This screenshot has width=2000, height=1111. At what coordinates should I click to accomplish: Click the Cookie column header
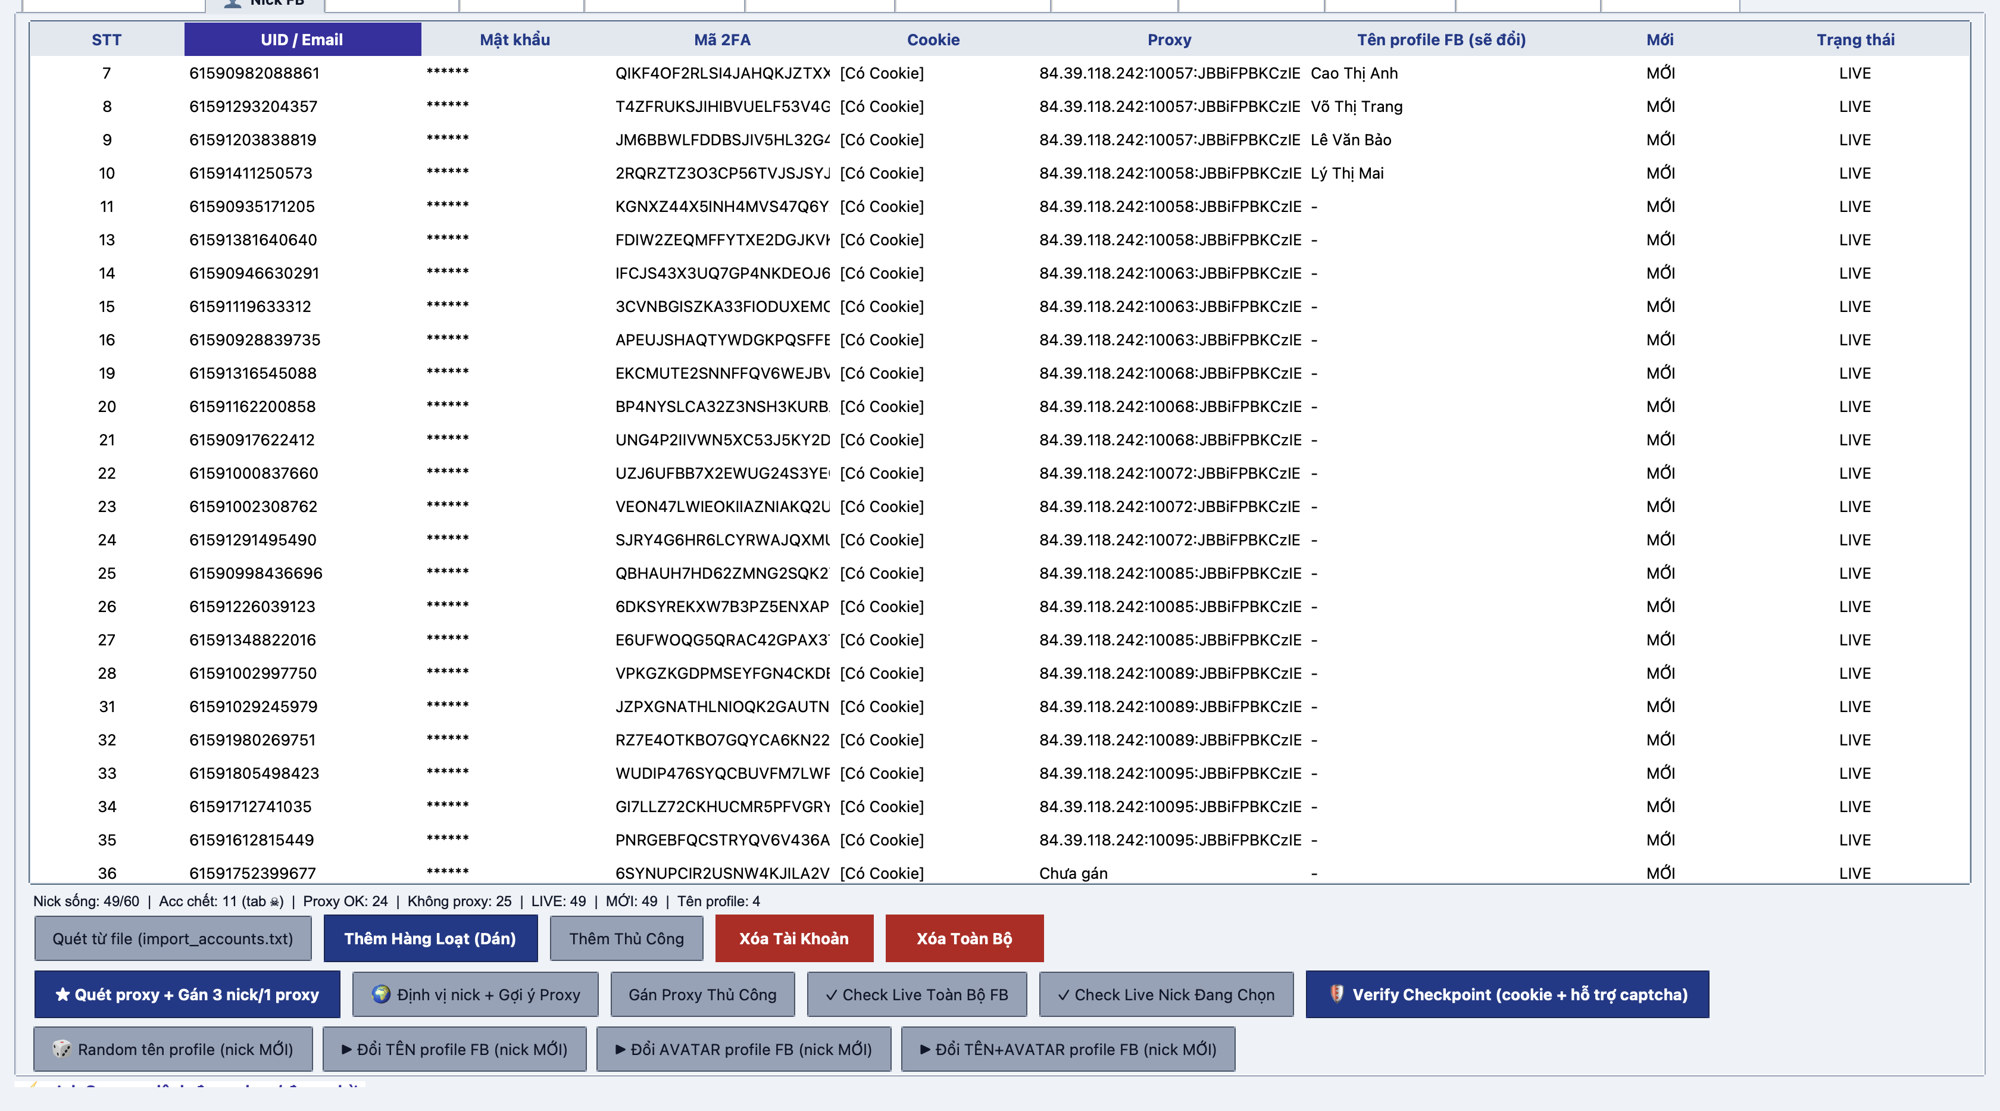point(933,40)
